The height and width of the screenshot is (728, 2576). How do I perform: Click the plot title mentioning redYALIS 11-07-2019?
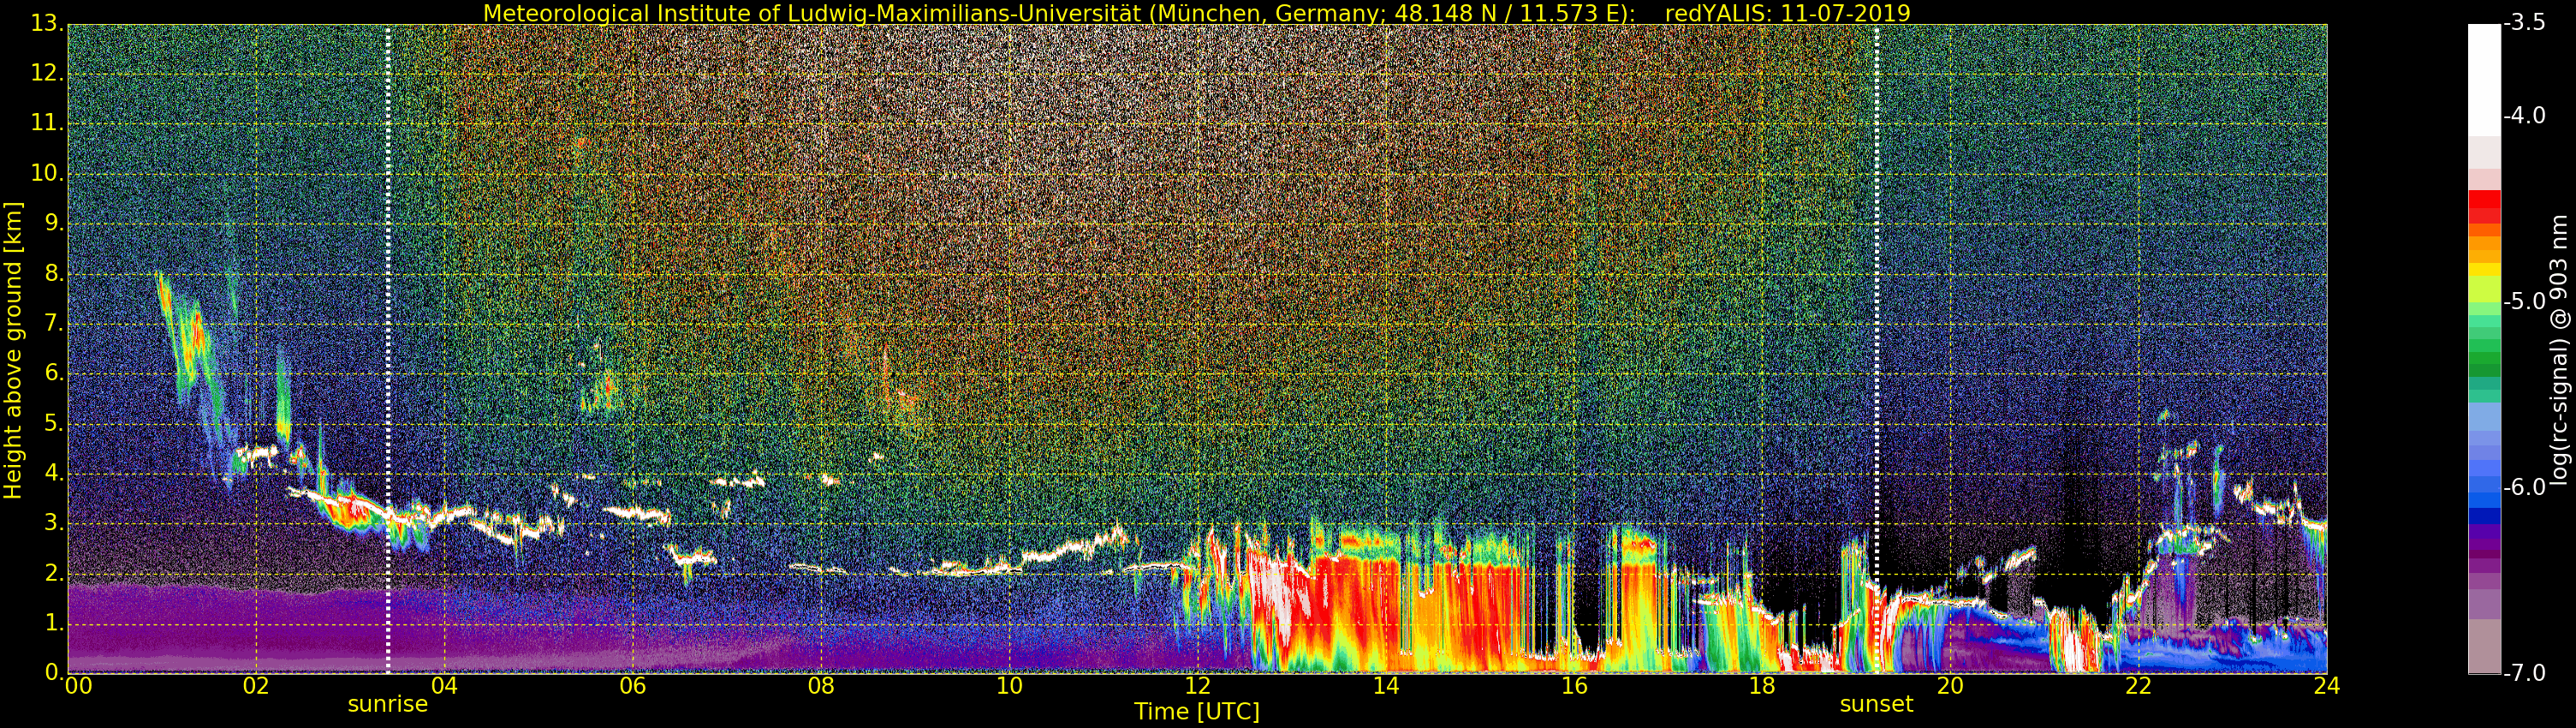[x=1196, y=13]
